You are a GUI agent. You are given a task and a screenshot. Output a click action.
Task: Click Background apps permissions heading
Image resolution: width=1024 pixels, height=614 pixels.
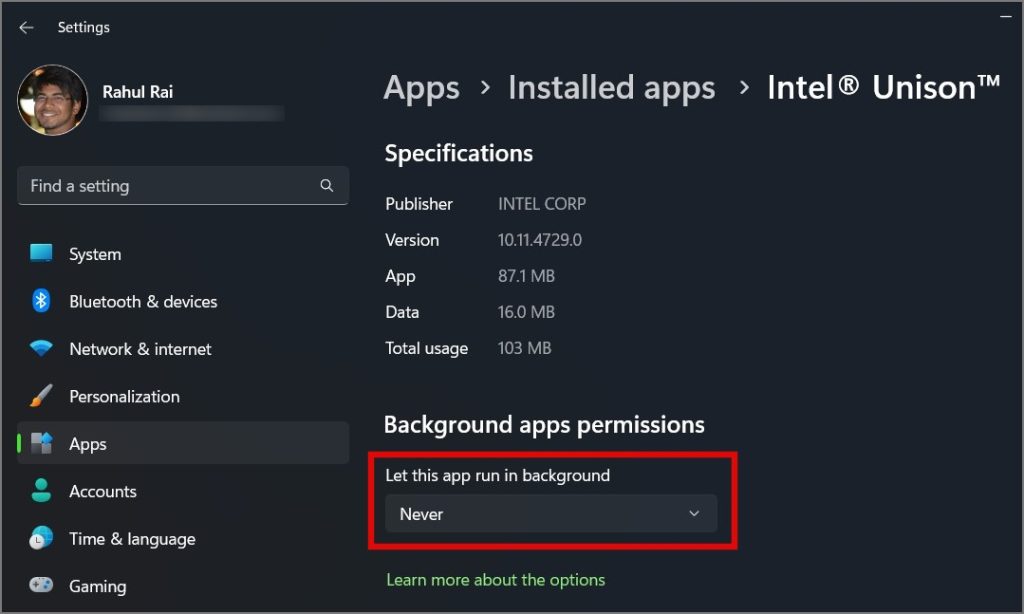[x=544, y=425]
